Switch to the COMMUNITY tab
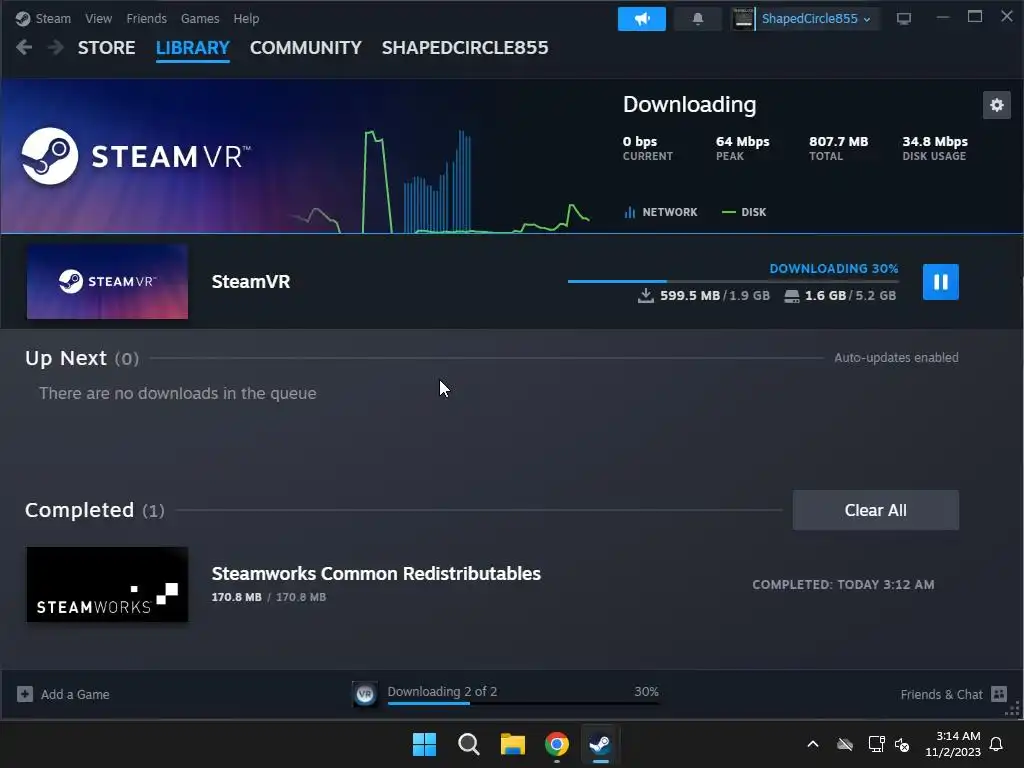 click(306, 48)
